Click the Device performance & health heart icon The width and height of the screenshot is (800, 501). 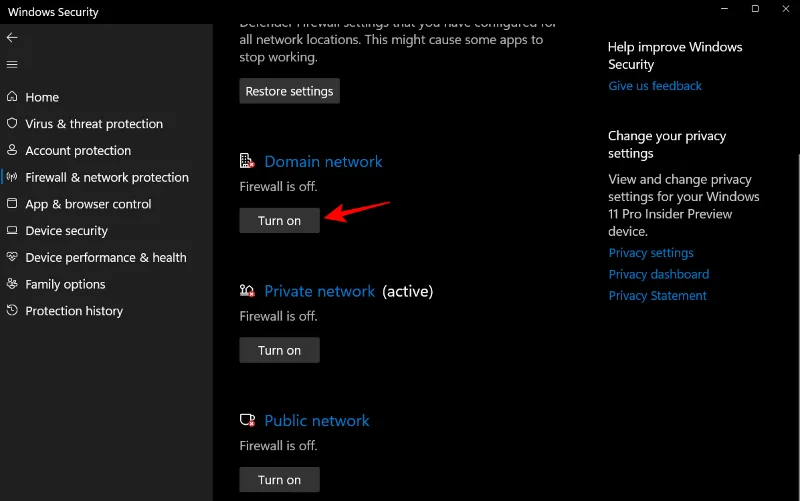coord(12,257)
